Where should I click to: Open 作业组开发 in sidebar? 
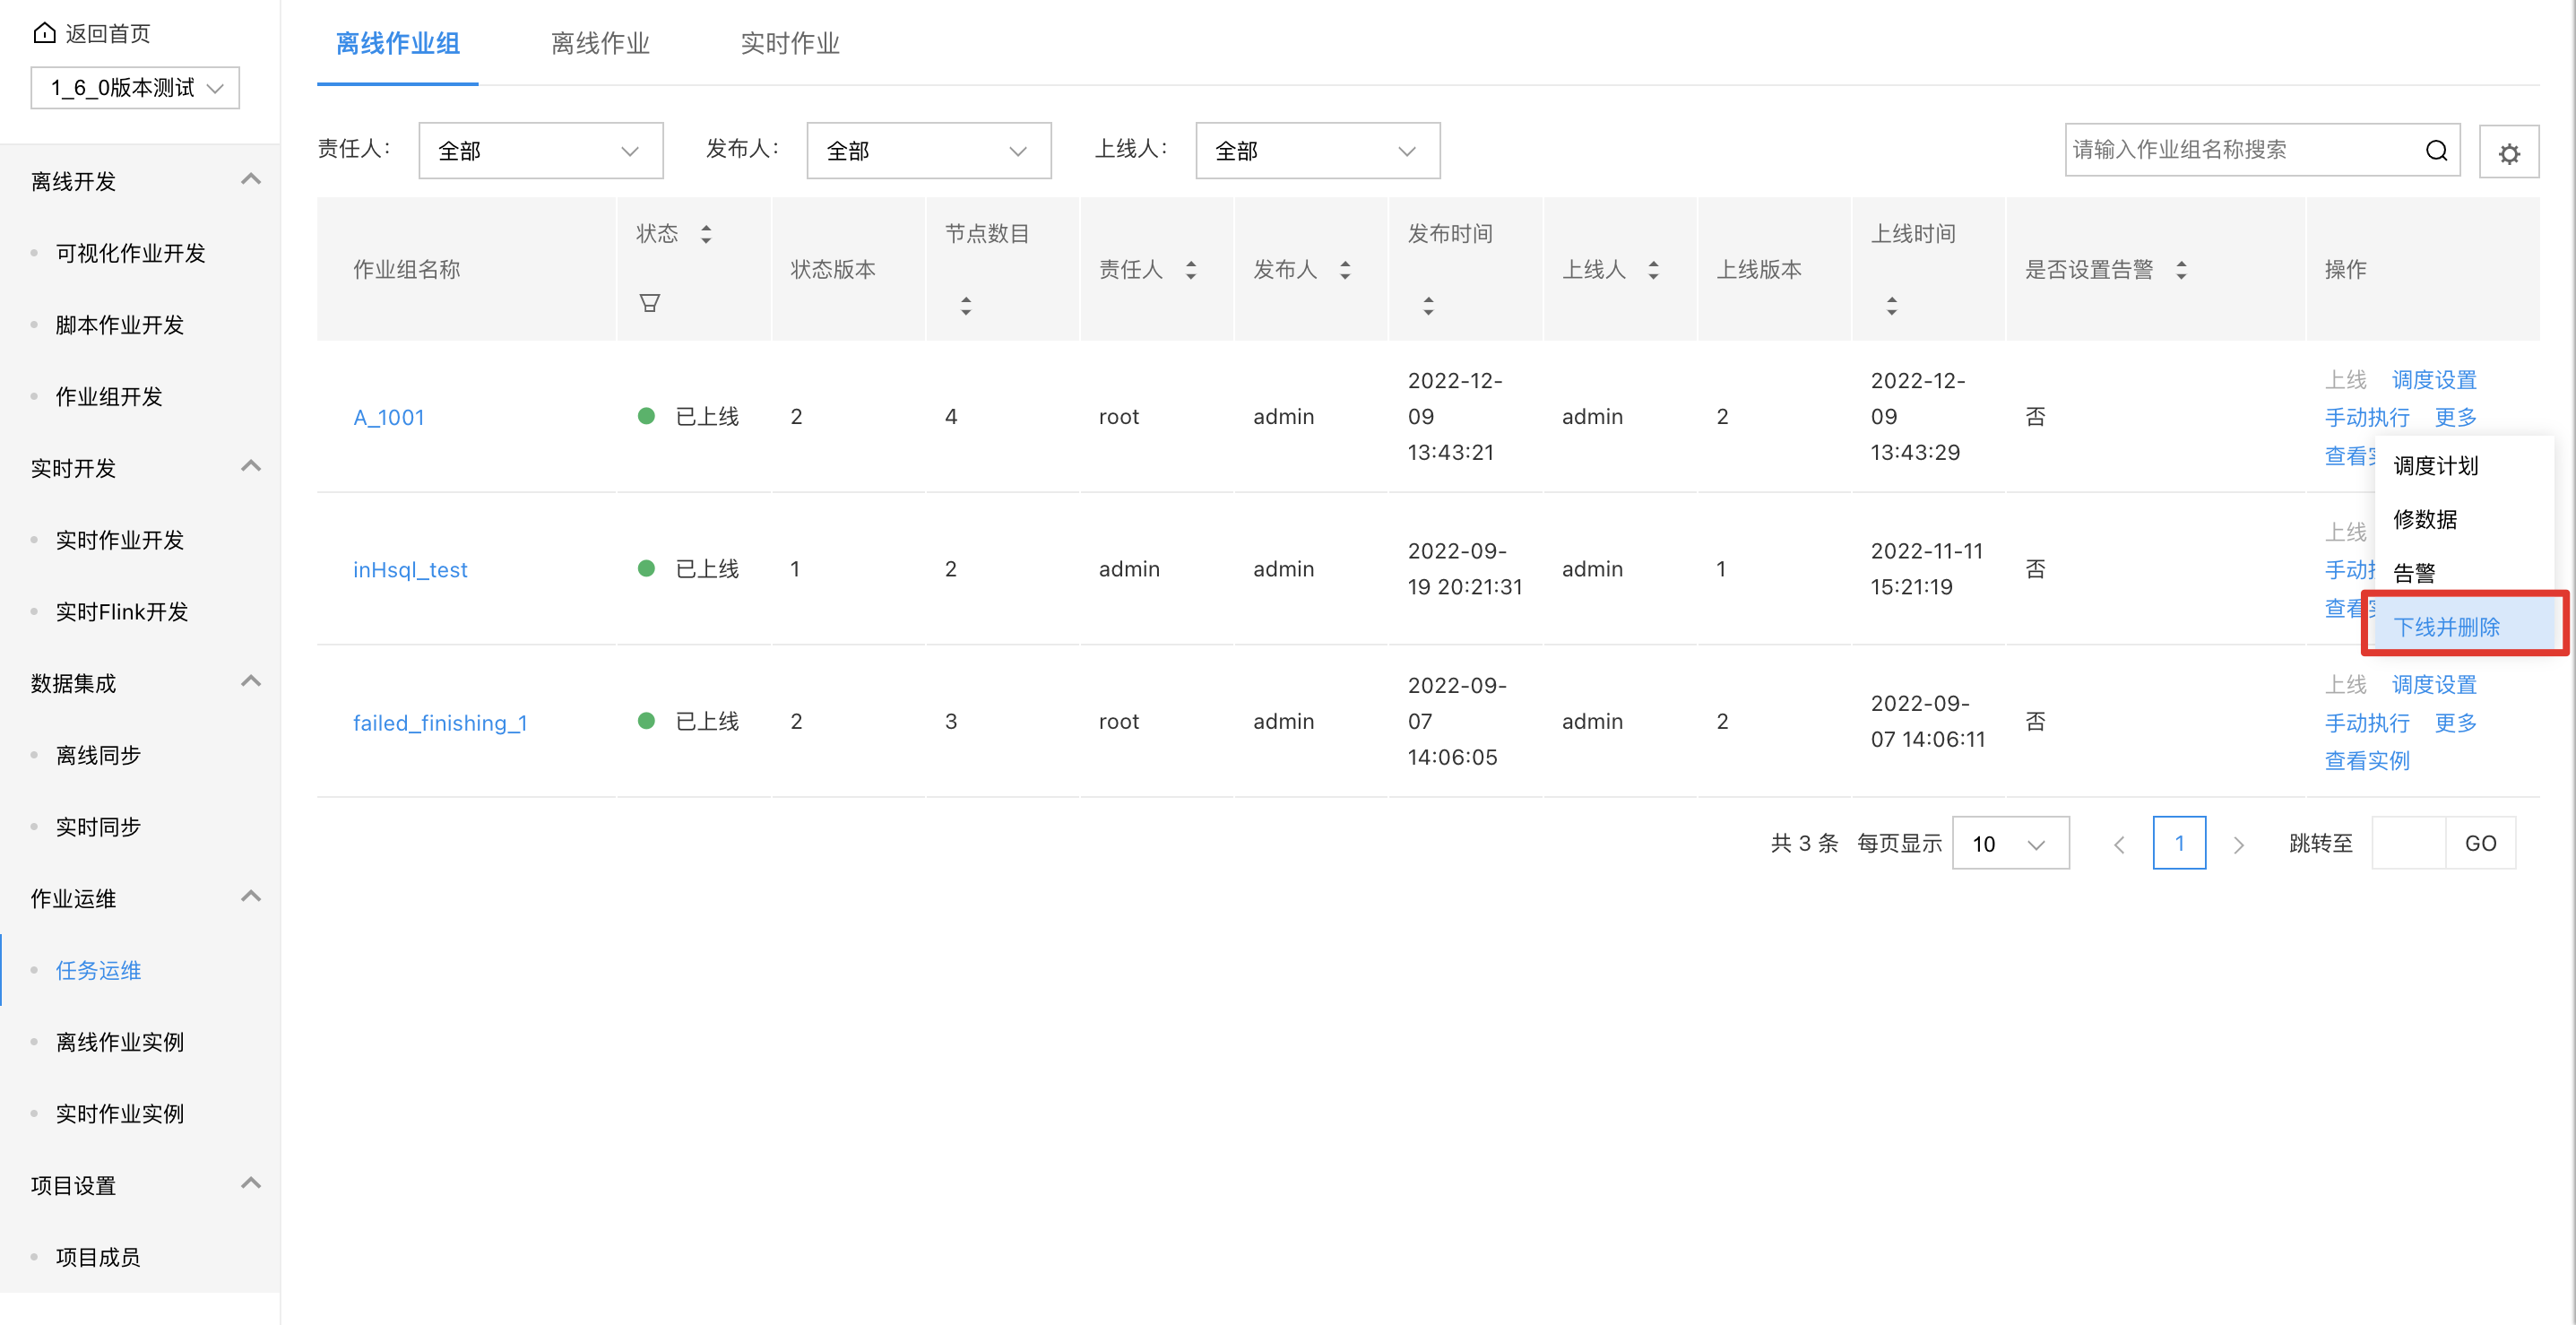109,397
